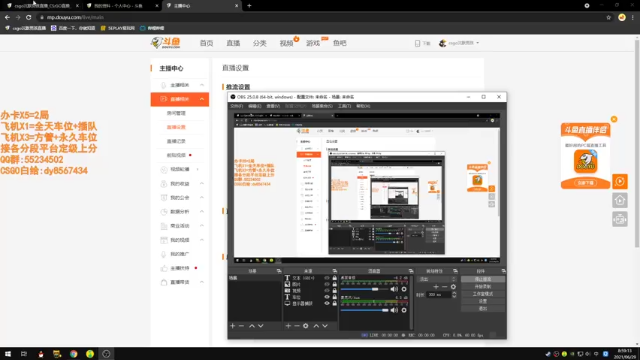Toggle visibility of the 车位 text source
The image size is (640, 360).
click(327, 297)
